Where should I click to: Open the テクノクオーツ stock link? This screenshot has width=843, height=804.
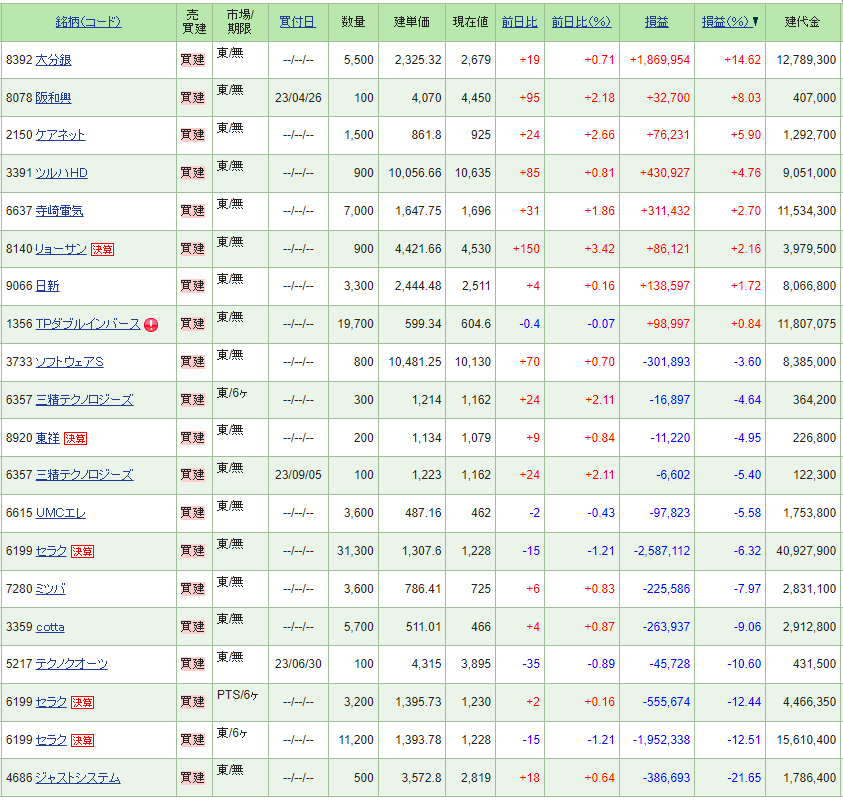tap(72, 664)
